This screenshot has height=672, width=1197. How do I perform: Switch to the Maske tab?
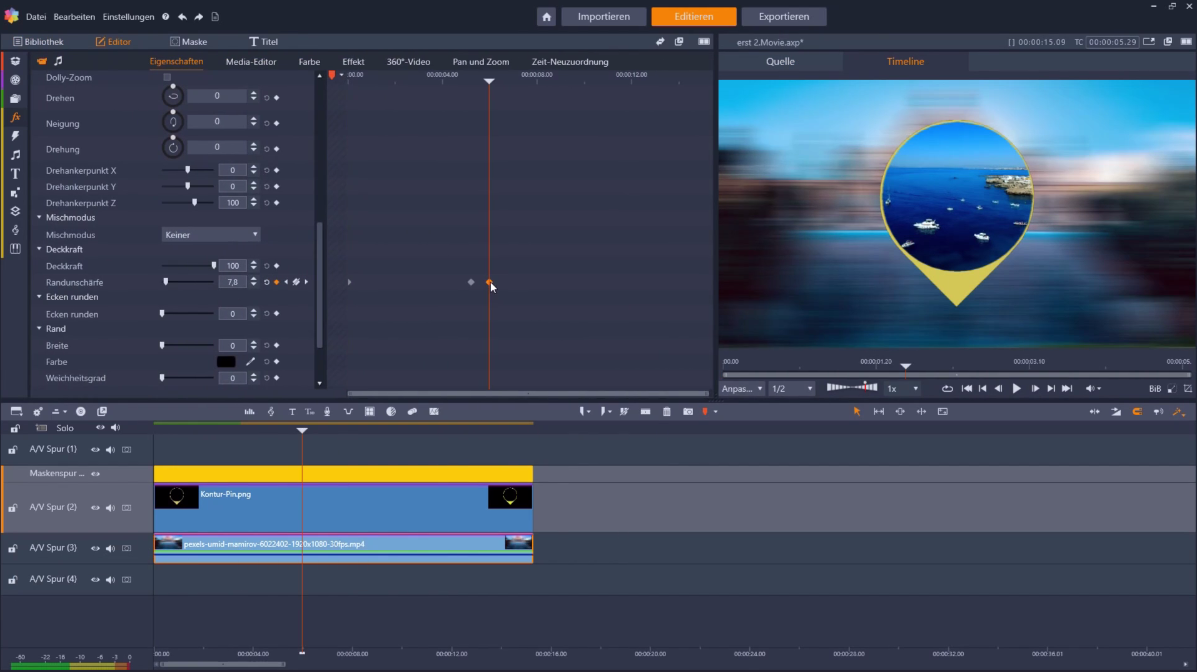point(189,41)
